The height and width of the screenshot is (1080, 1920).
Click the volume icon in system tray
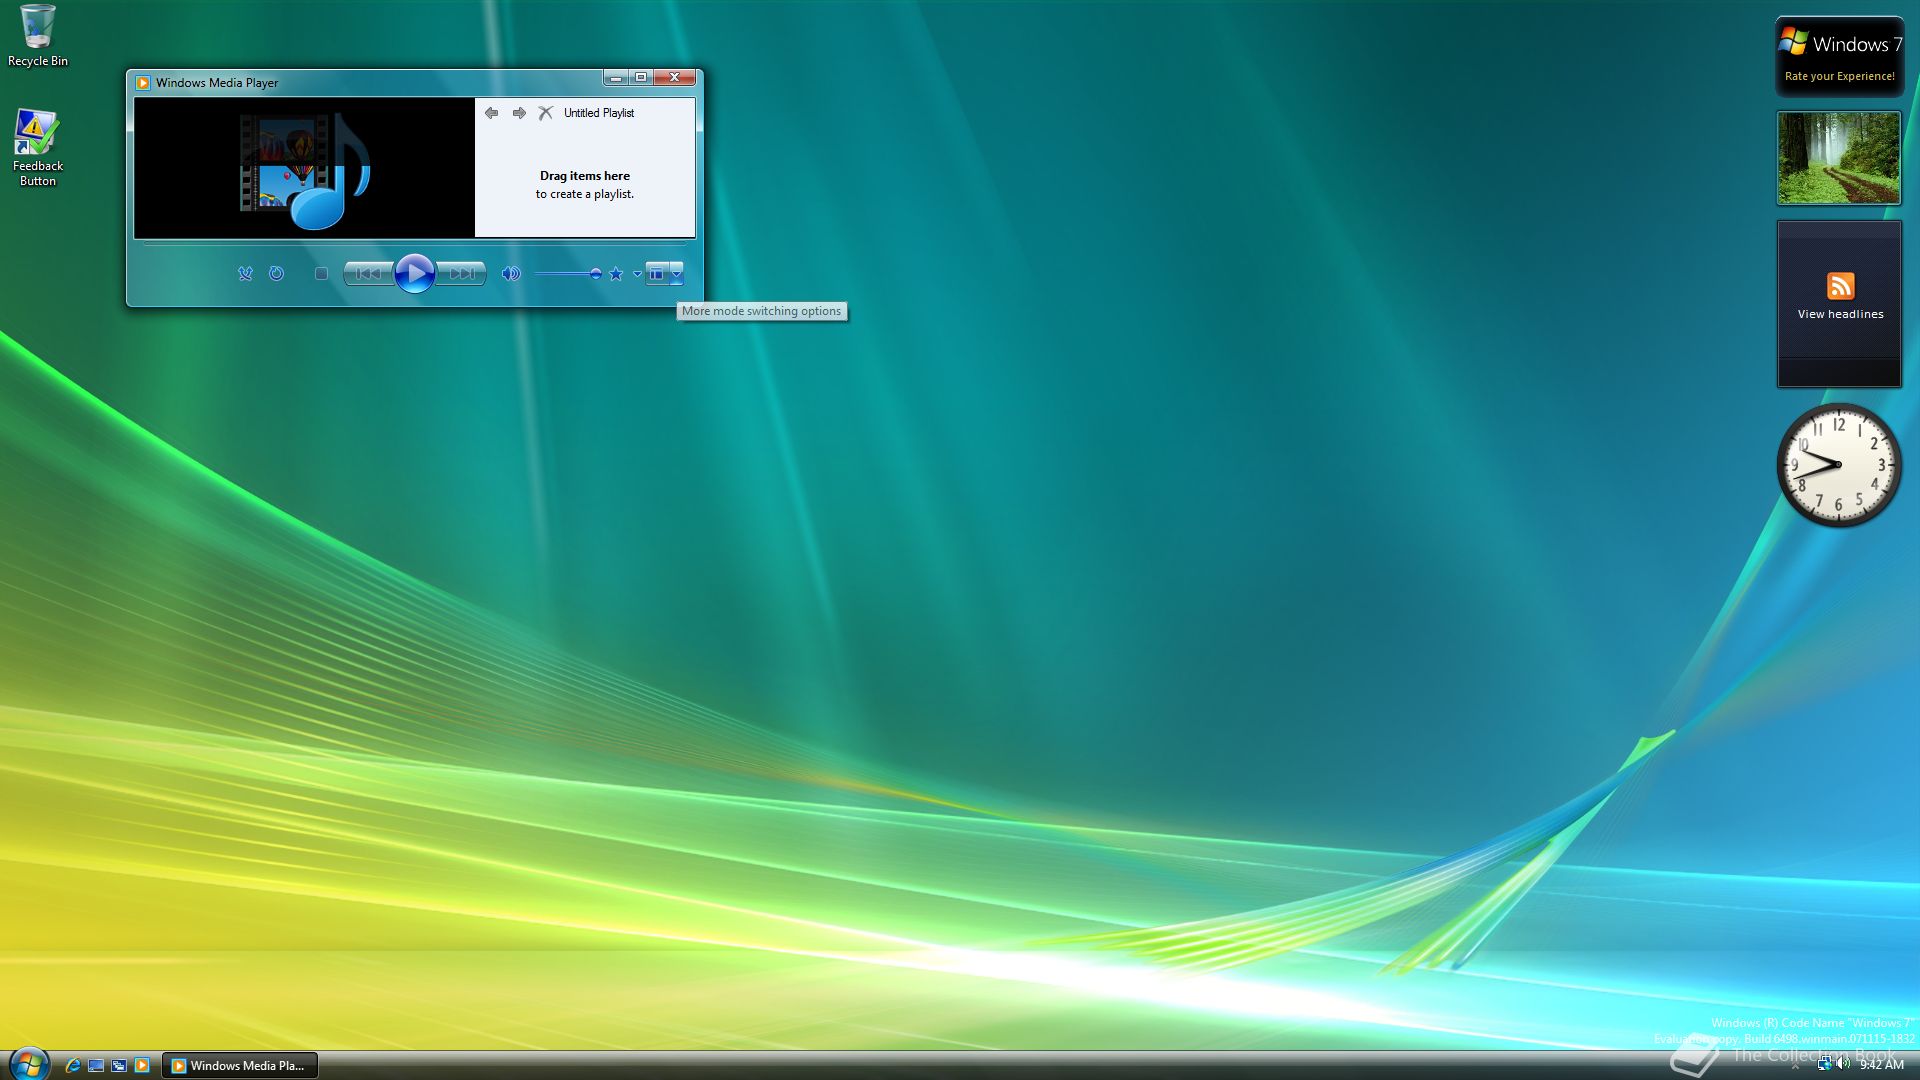point(1843,1064)
